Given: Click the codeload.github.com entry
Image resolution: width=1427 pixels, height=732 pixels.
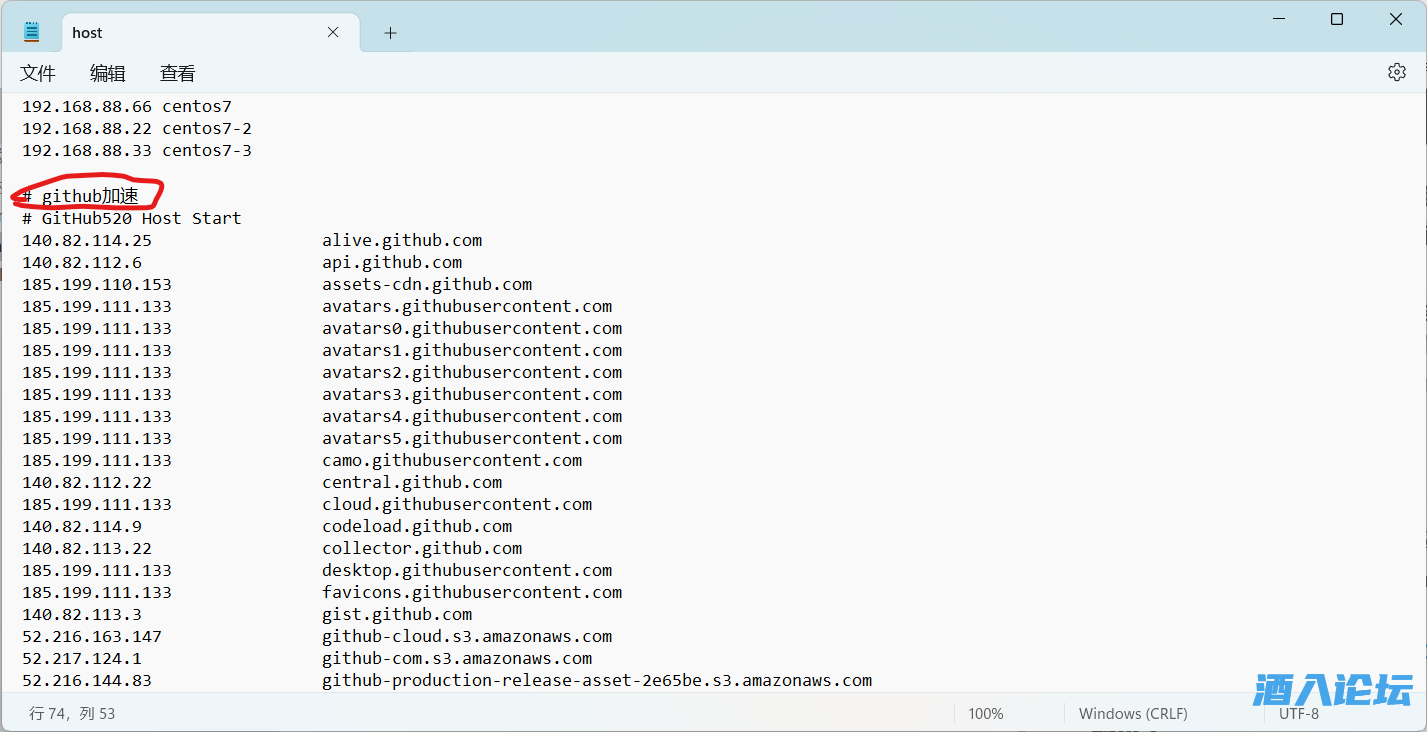Looking at the screenshot, I should coord(417,526).
